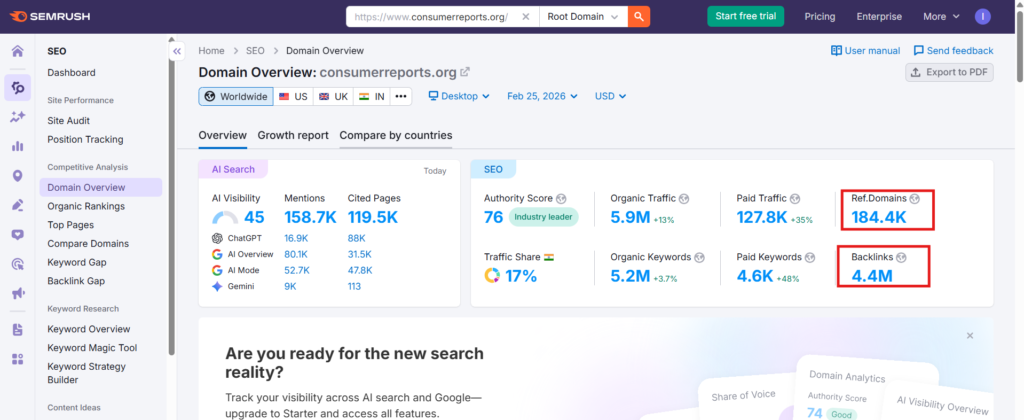The image size is (1024, 420).
Task: Click the bar chart icon in left rail
Action: (17, 146)
